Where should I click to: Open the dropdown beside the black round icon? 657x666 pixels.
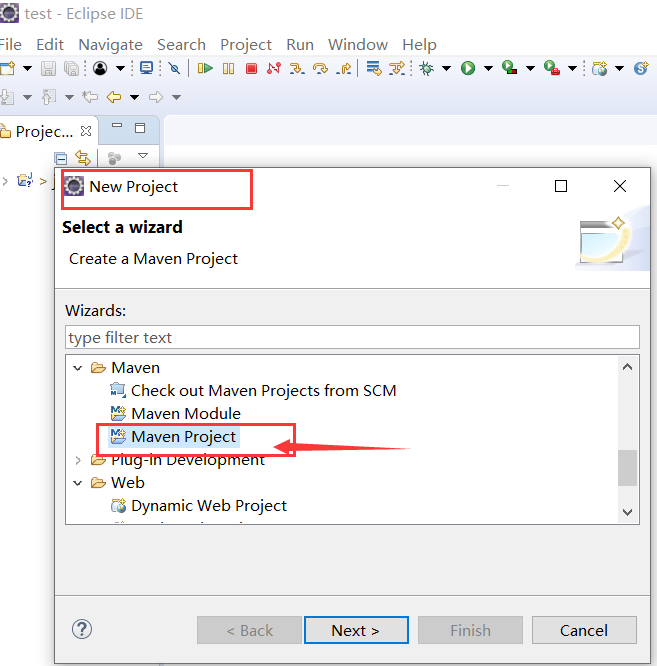coord(120,68)
